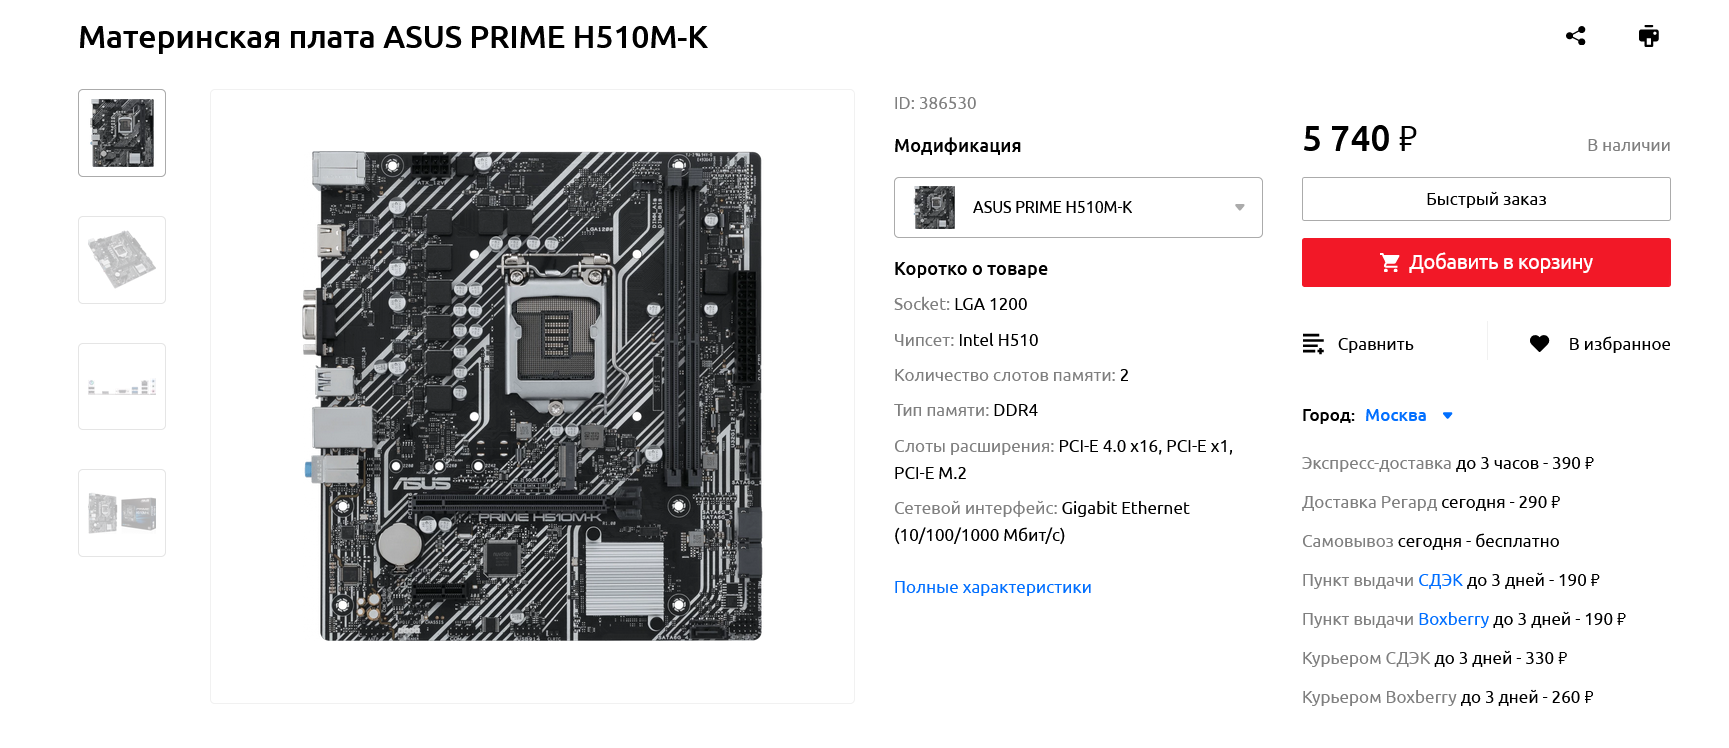The image size is (1729, 748).
Task: Click the Сравнить compare label
Action: [x=1375, y=344]
